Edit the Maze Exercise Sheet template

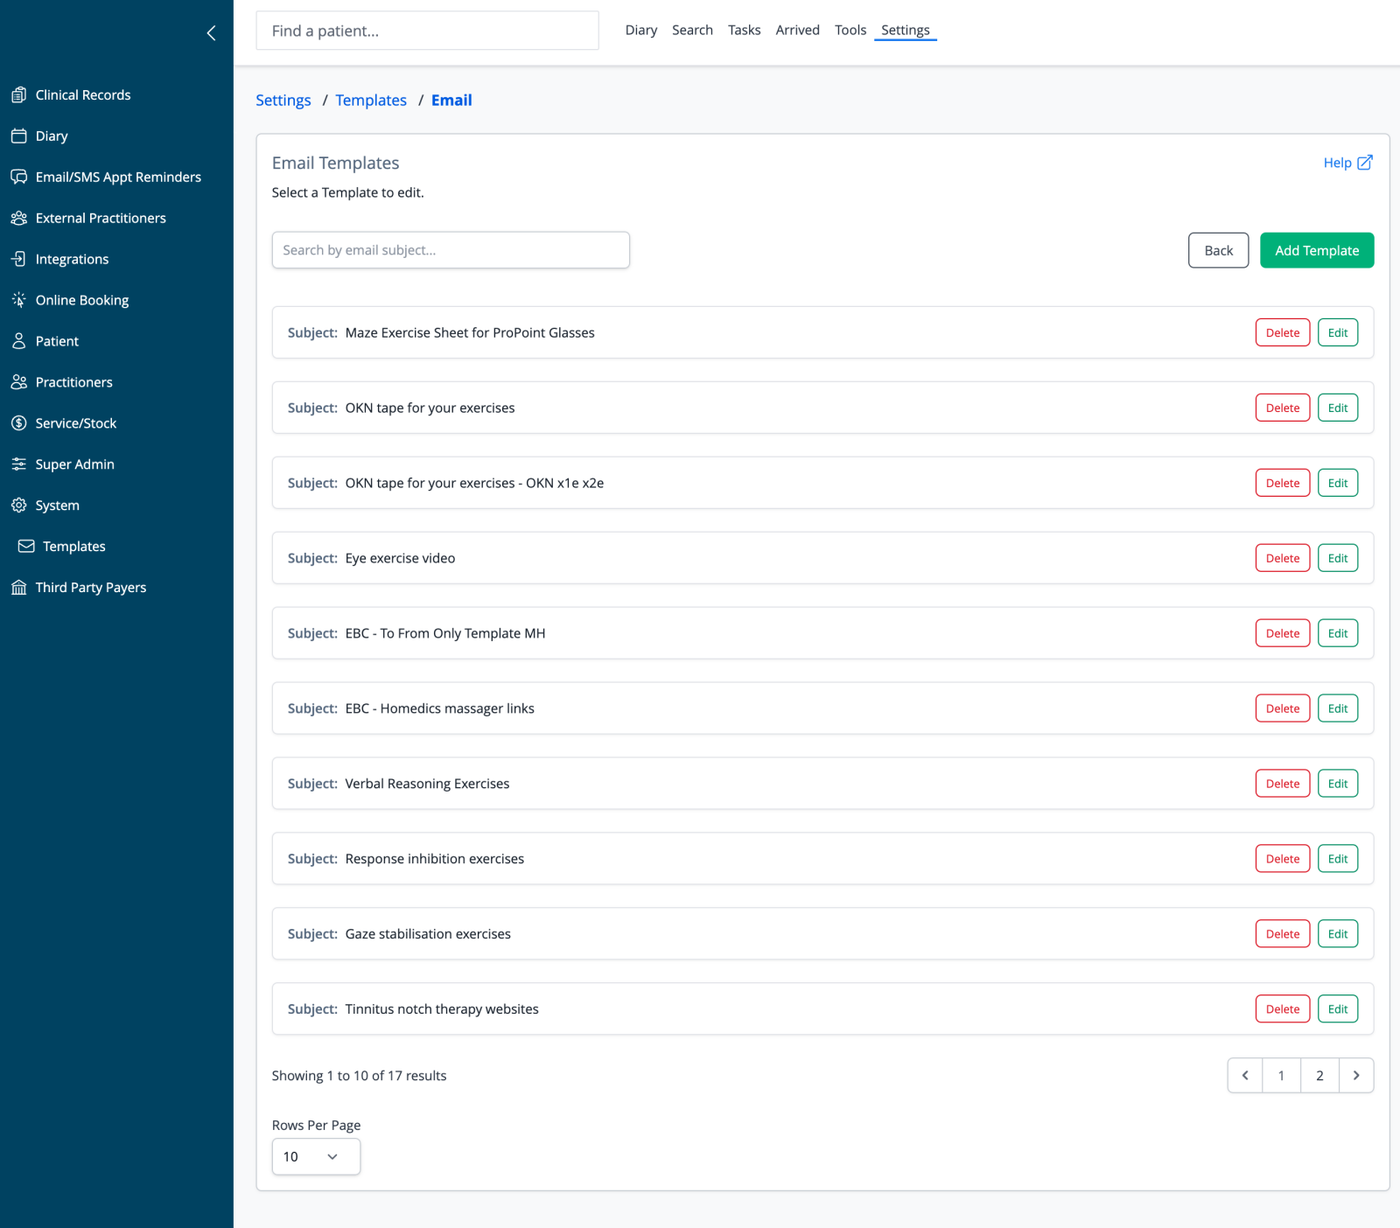pos(1338,333)
